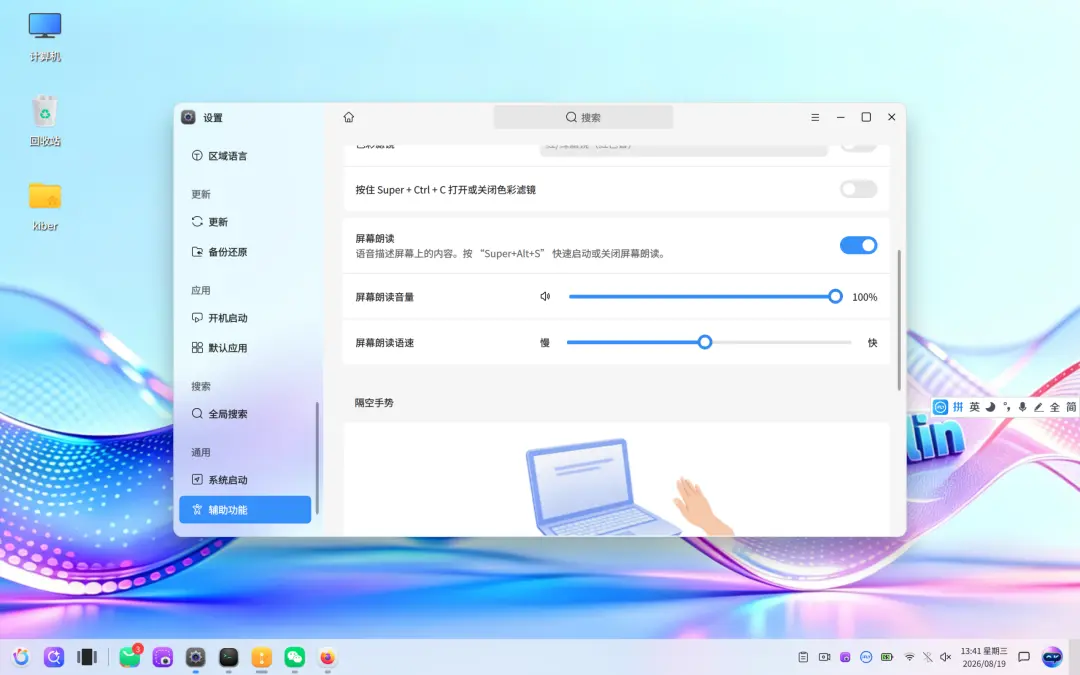Select 辅助功能 in the sidebar
The image size is (1080, 675).
(x=245, y=510)
